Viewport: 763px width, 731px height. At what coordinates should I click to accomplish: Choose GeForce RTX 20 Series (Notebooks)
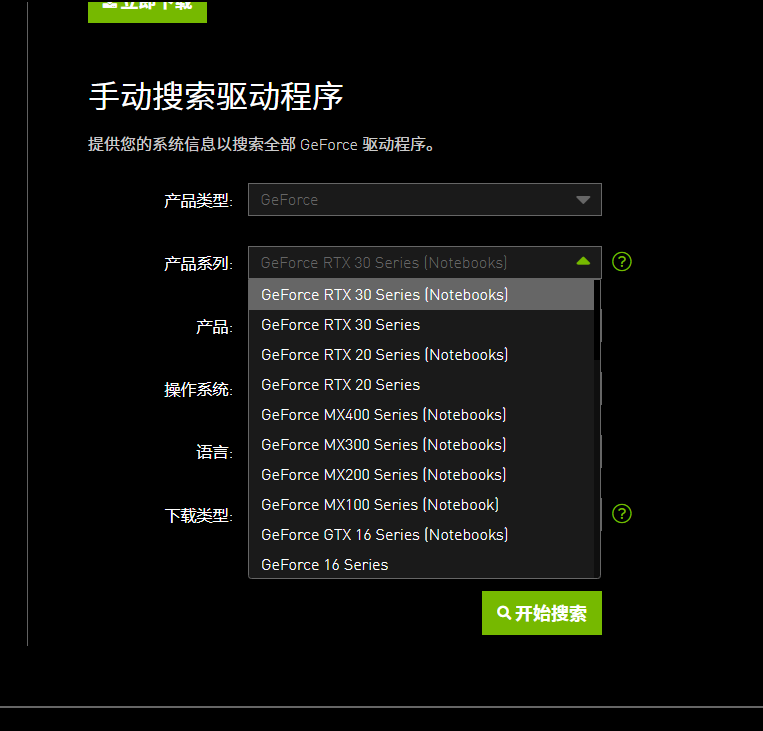[x=421, y=355]
